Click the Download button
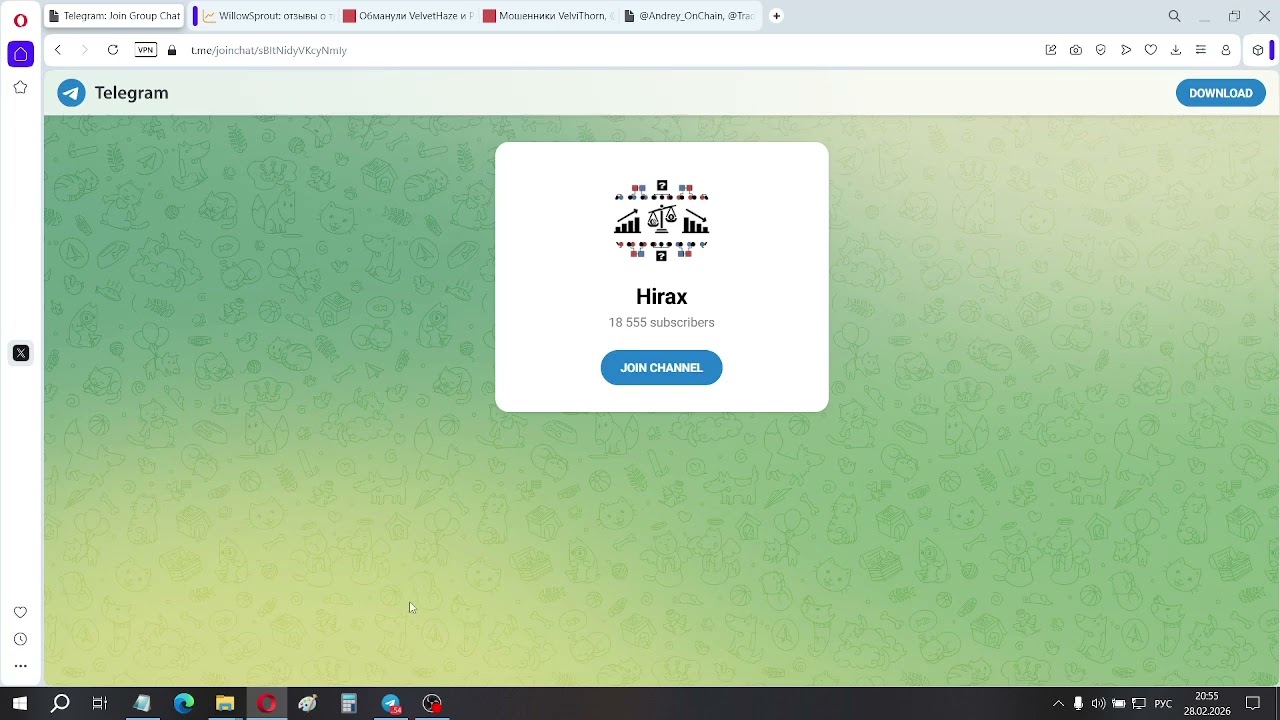The height and width of the screenshot is (720, 1280). 1221,93
